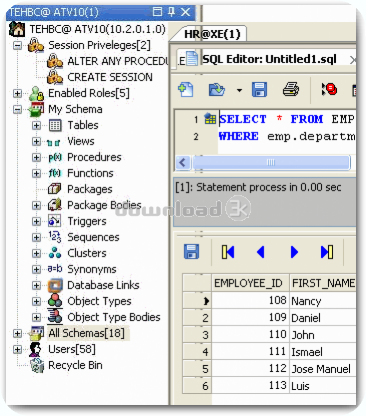The image size is (366, 416).
Task: Expand the All Schemas[18] node
Action: pyautogui.click(x=17, y=333)
